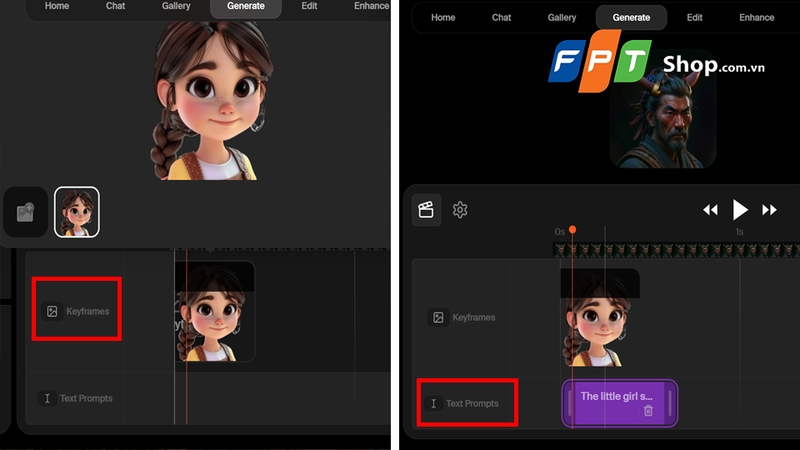Open the Gallery tab in right panel
This screenshot has width=800, height=450.
click(562, 17)
